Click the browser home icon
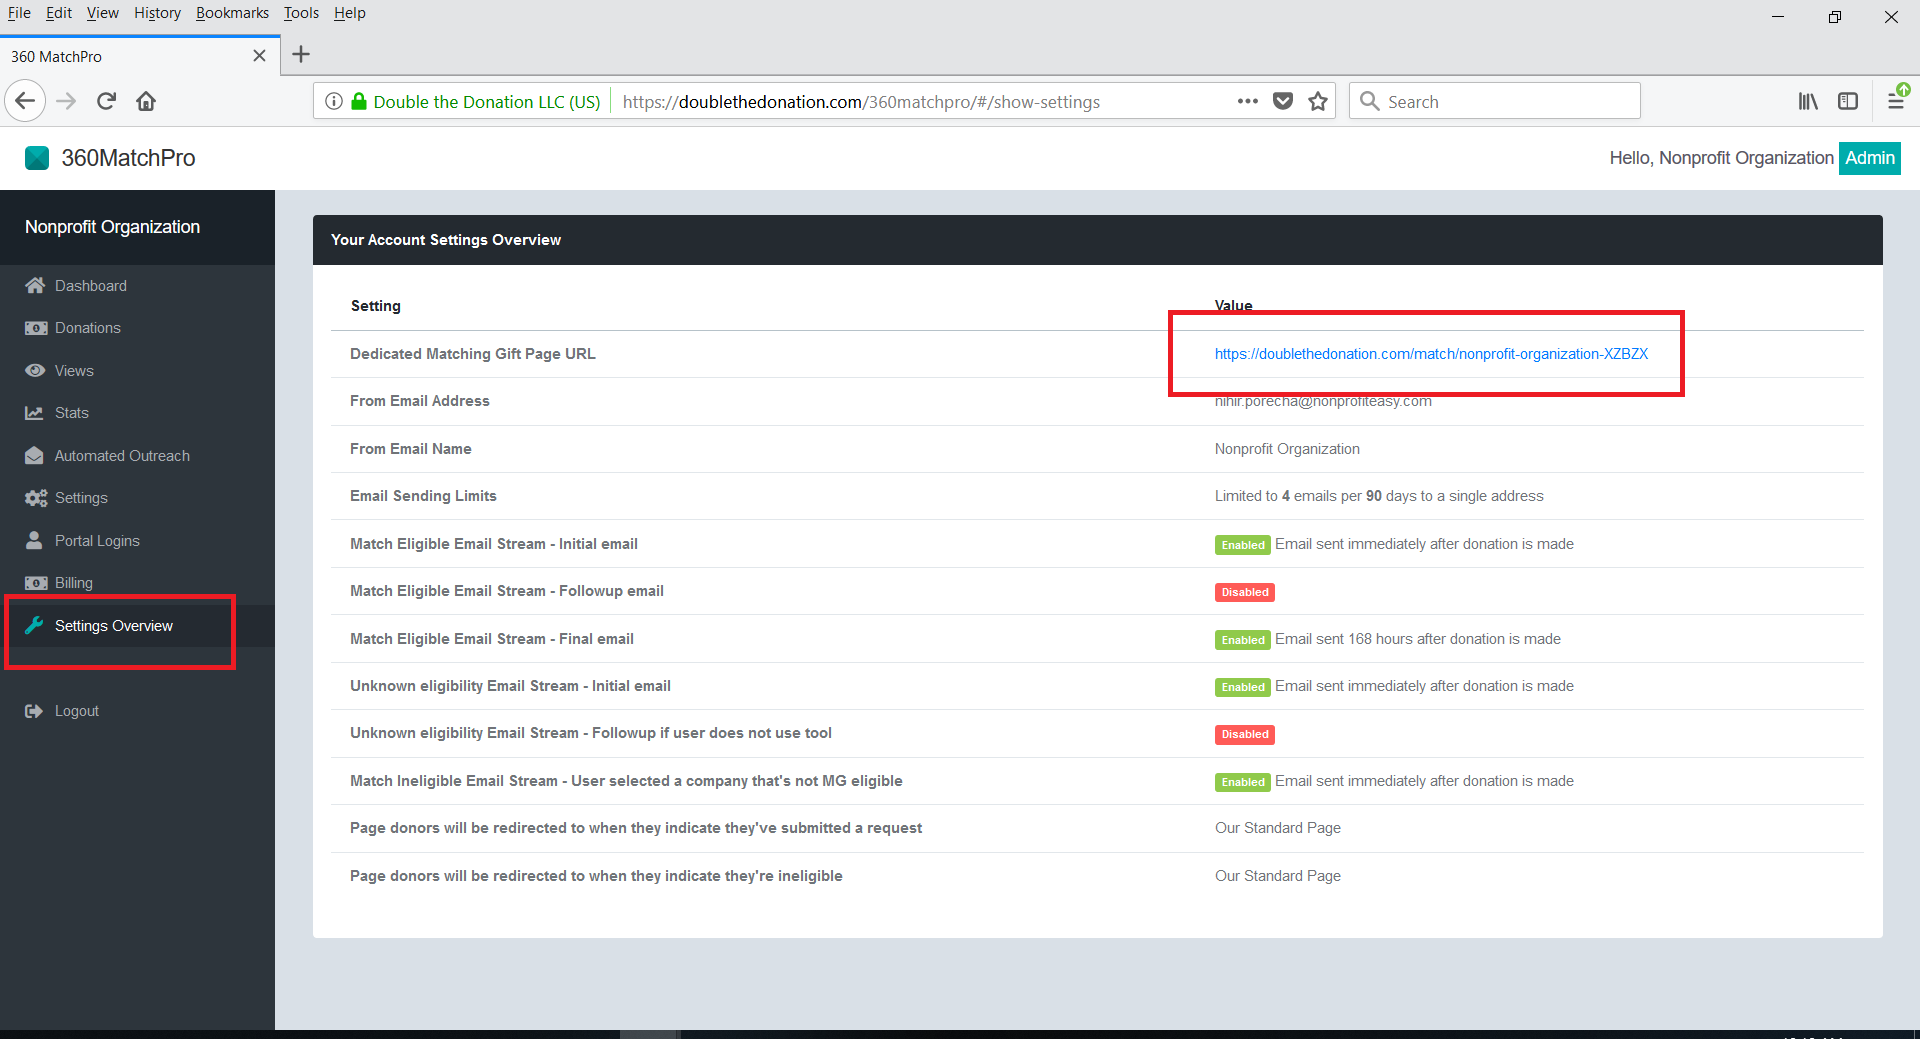 click(x=146, y=101)
